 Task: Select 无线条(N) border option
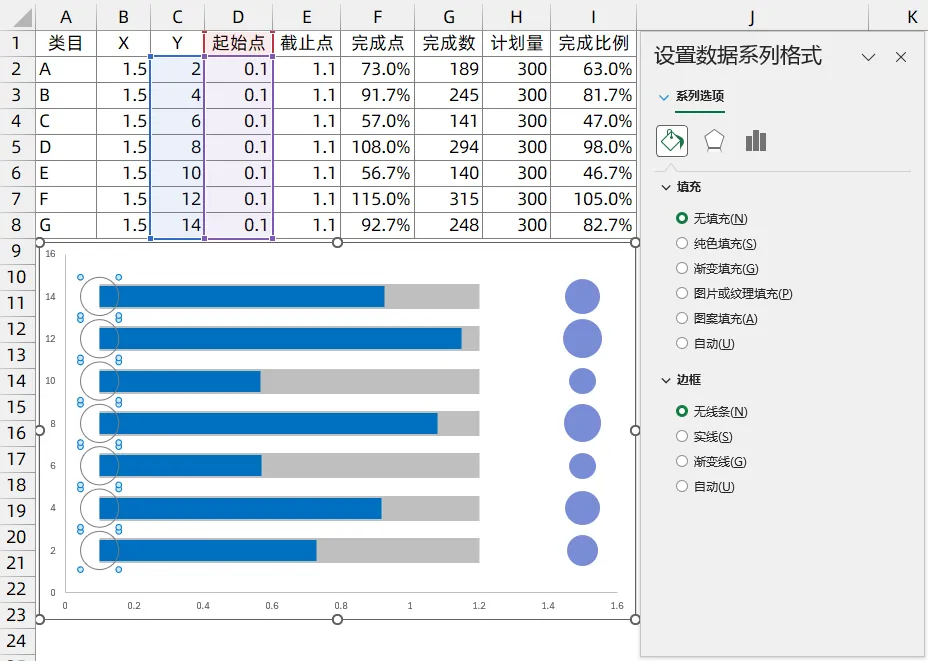[x=712, y=411]
